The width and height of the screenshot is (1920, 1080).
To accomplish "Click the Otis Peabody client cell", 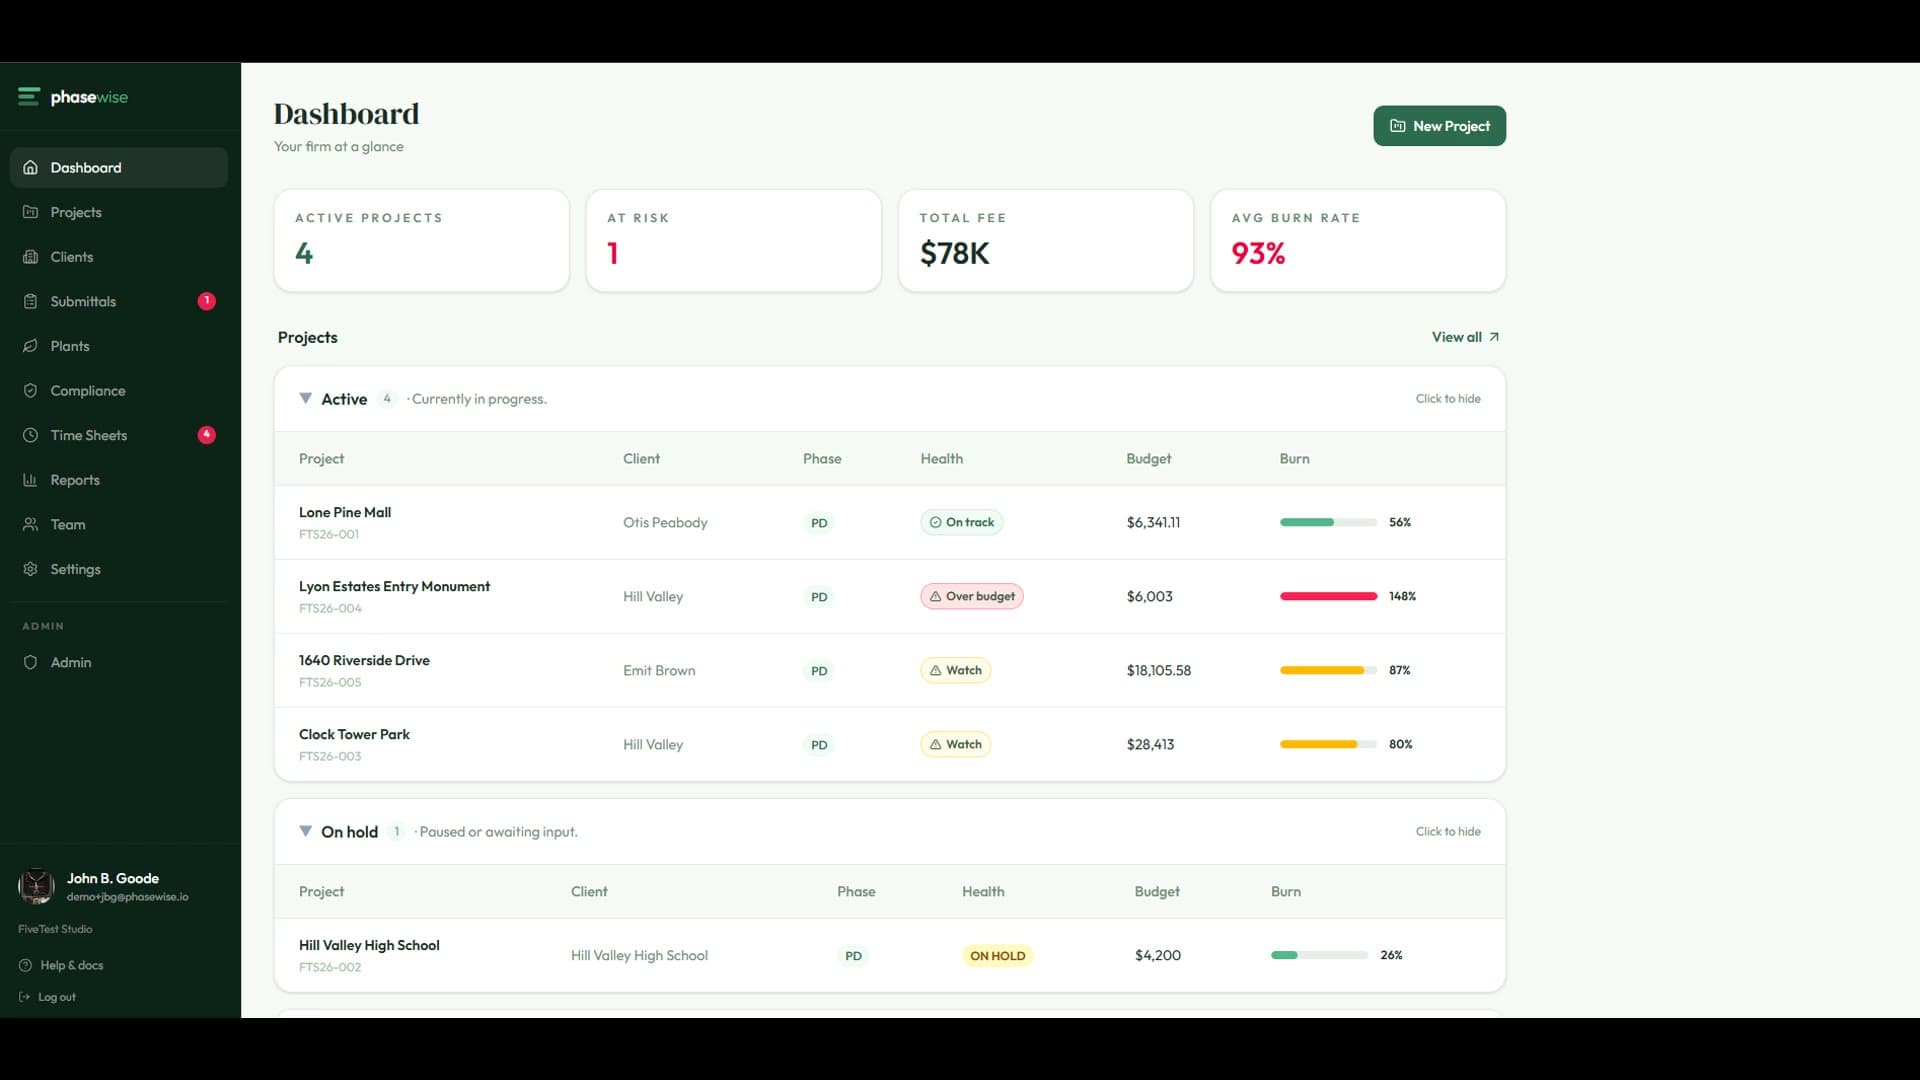I will click(665, 522).
